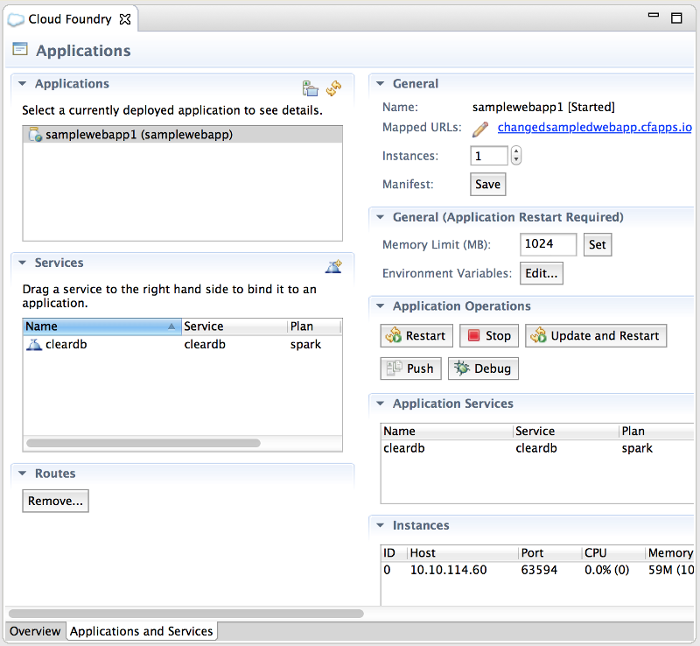700x646 pixels.
Task: Debug the application
Action: click(x=483, y=368)
